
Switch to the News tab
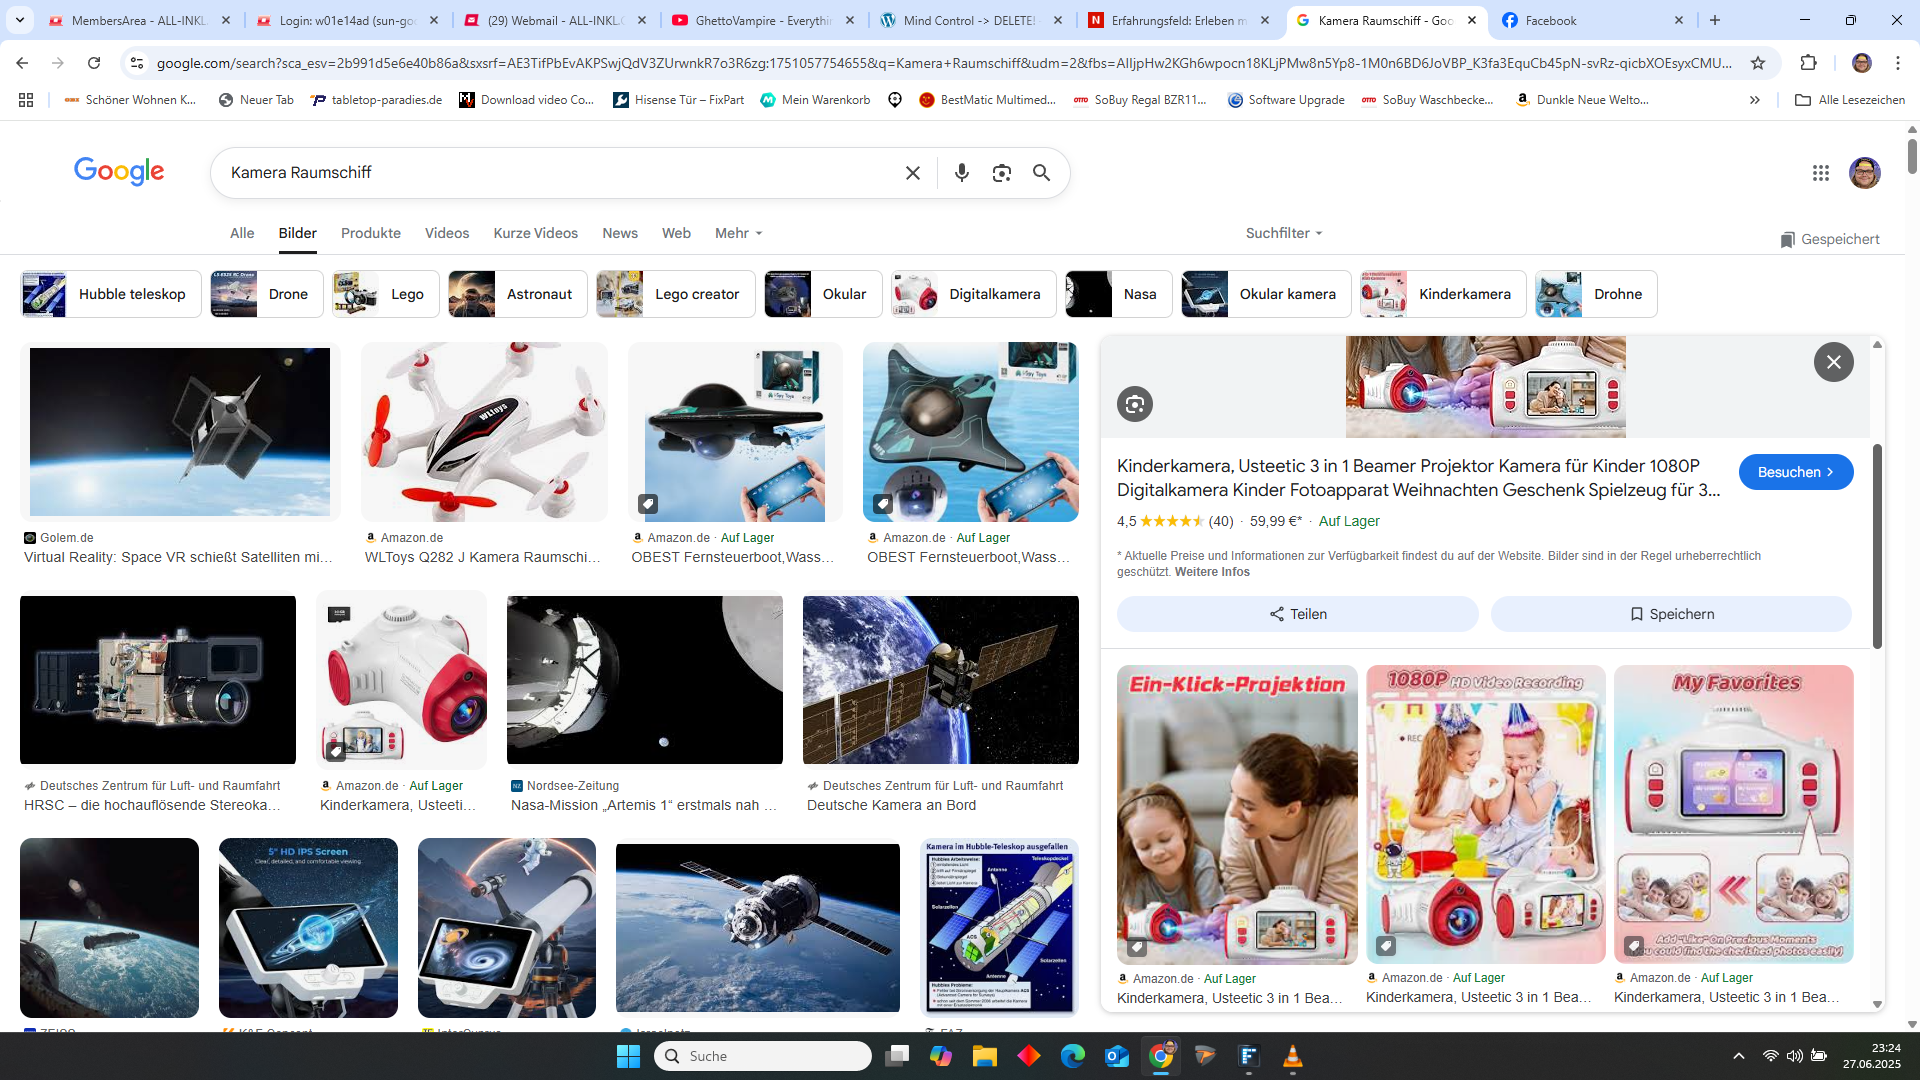(620, 233)
